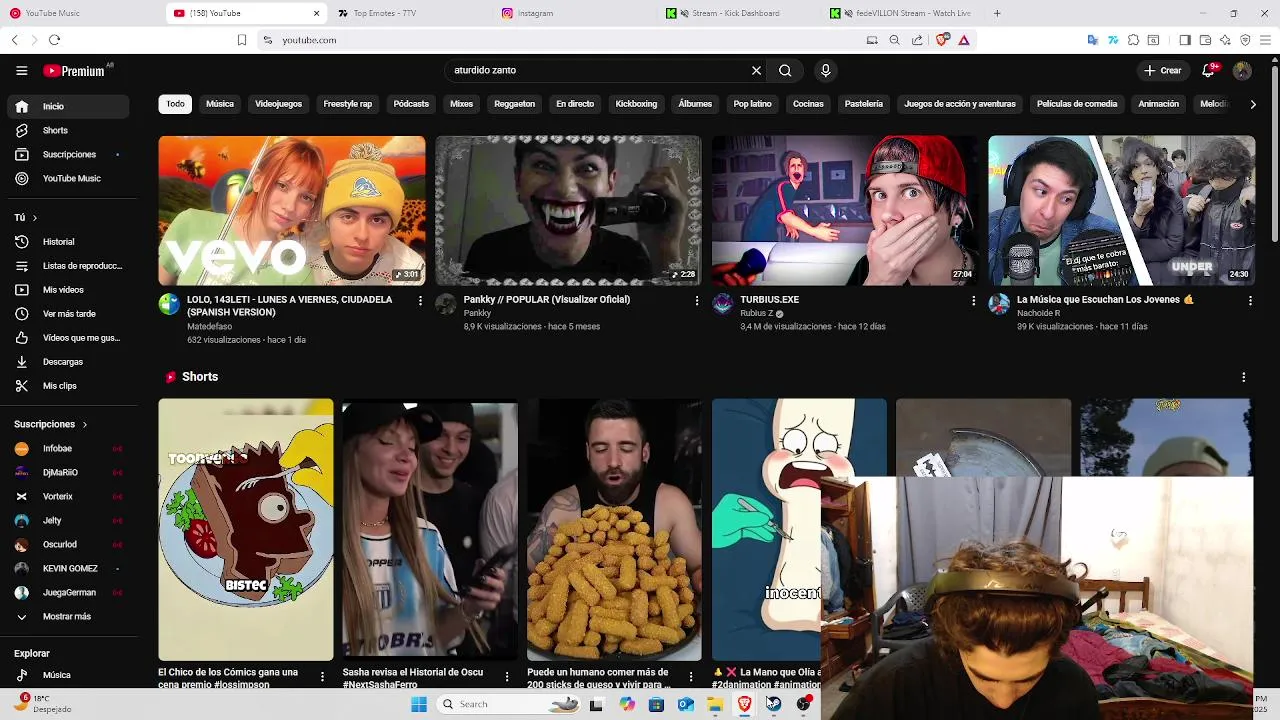This screenshot has height=720, width=1280.
Task: Clear the search text with the X
Action: 756,71
